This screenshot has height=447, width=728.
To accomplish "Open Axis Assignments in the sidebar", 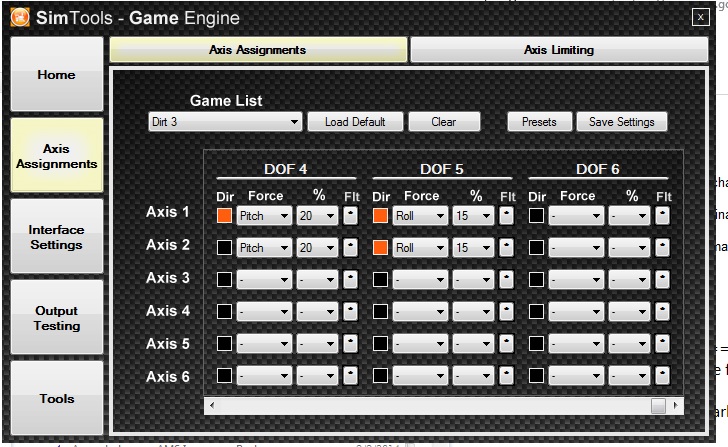I will [x=57, y=155].
